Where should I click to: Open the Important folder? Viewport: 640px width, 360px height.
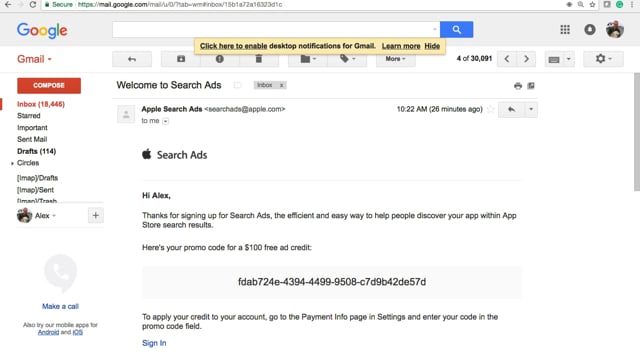(32, 128)
